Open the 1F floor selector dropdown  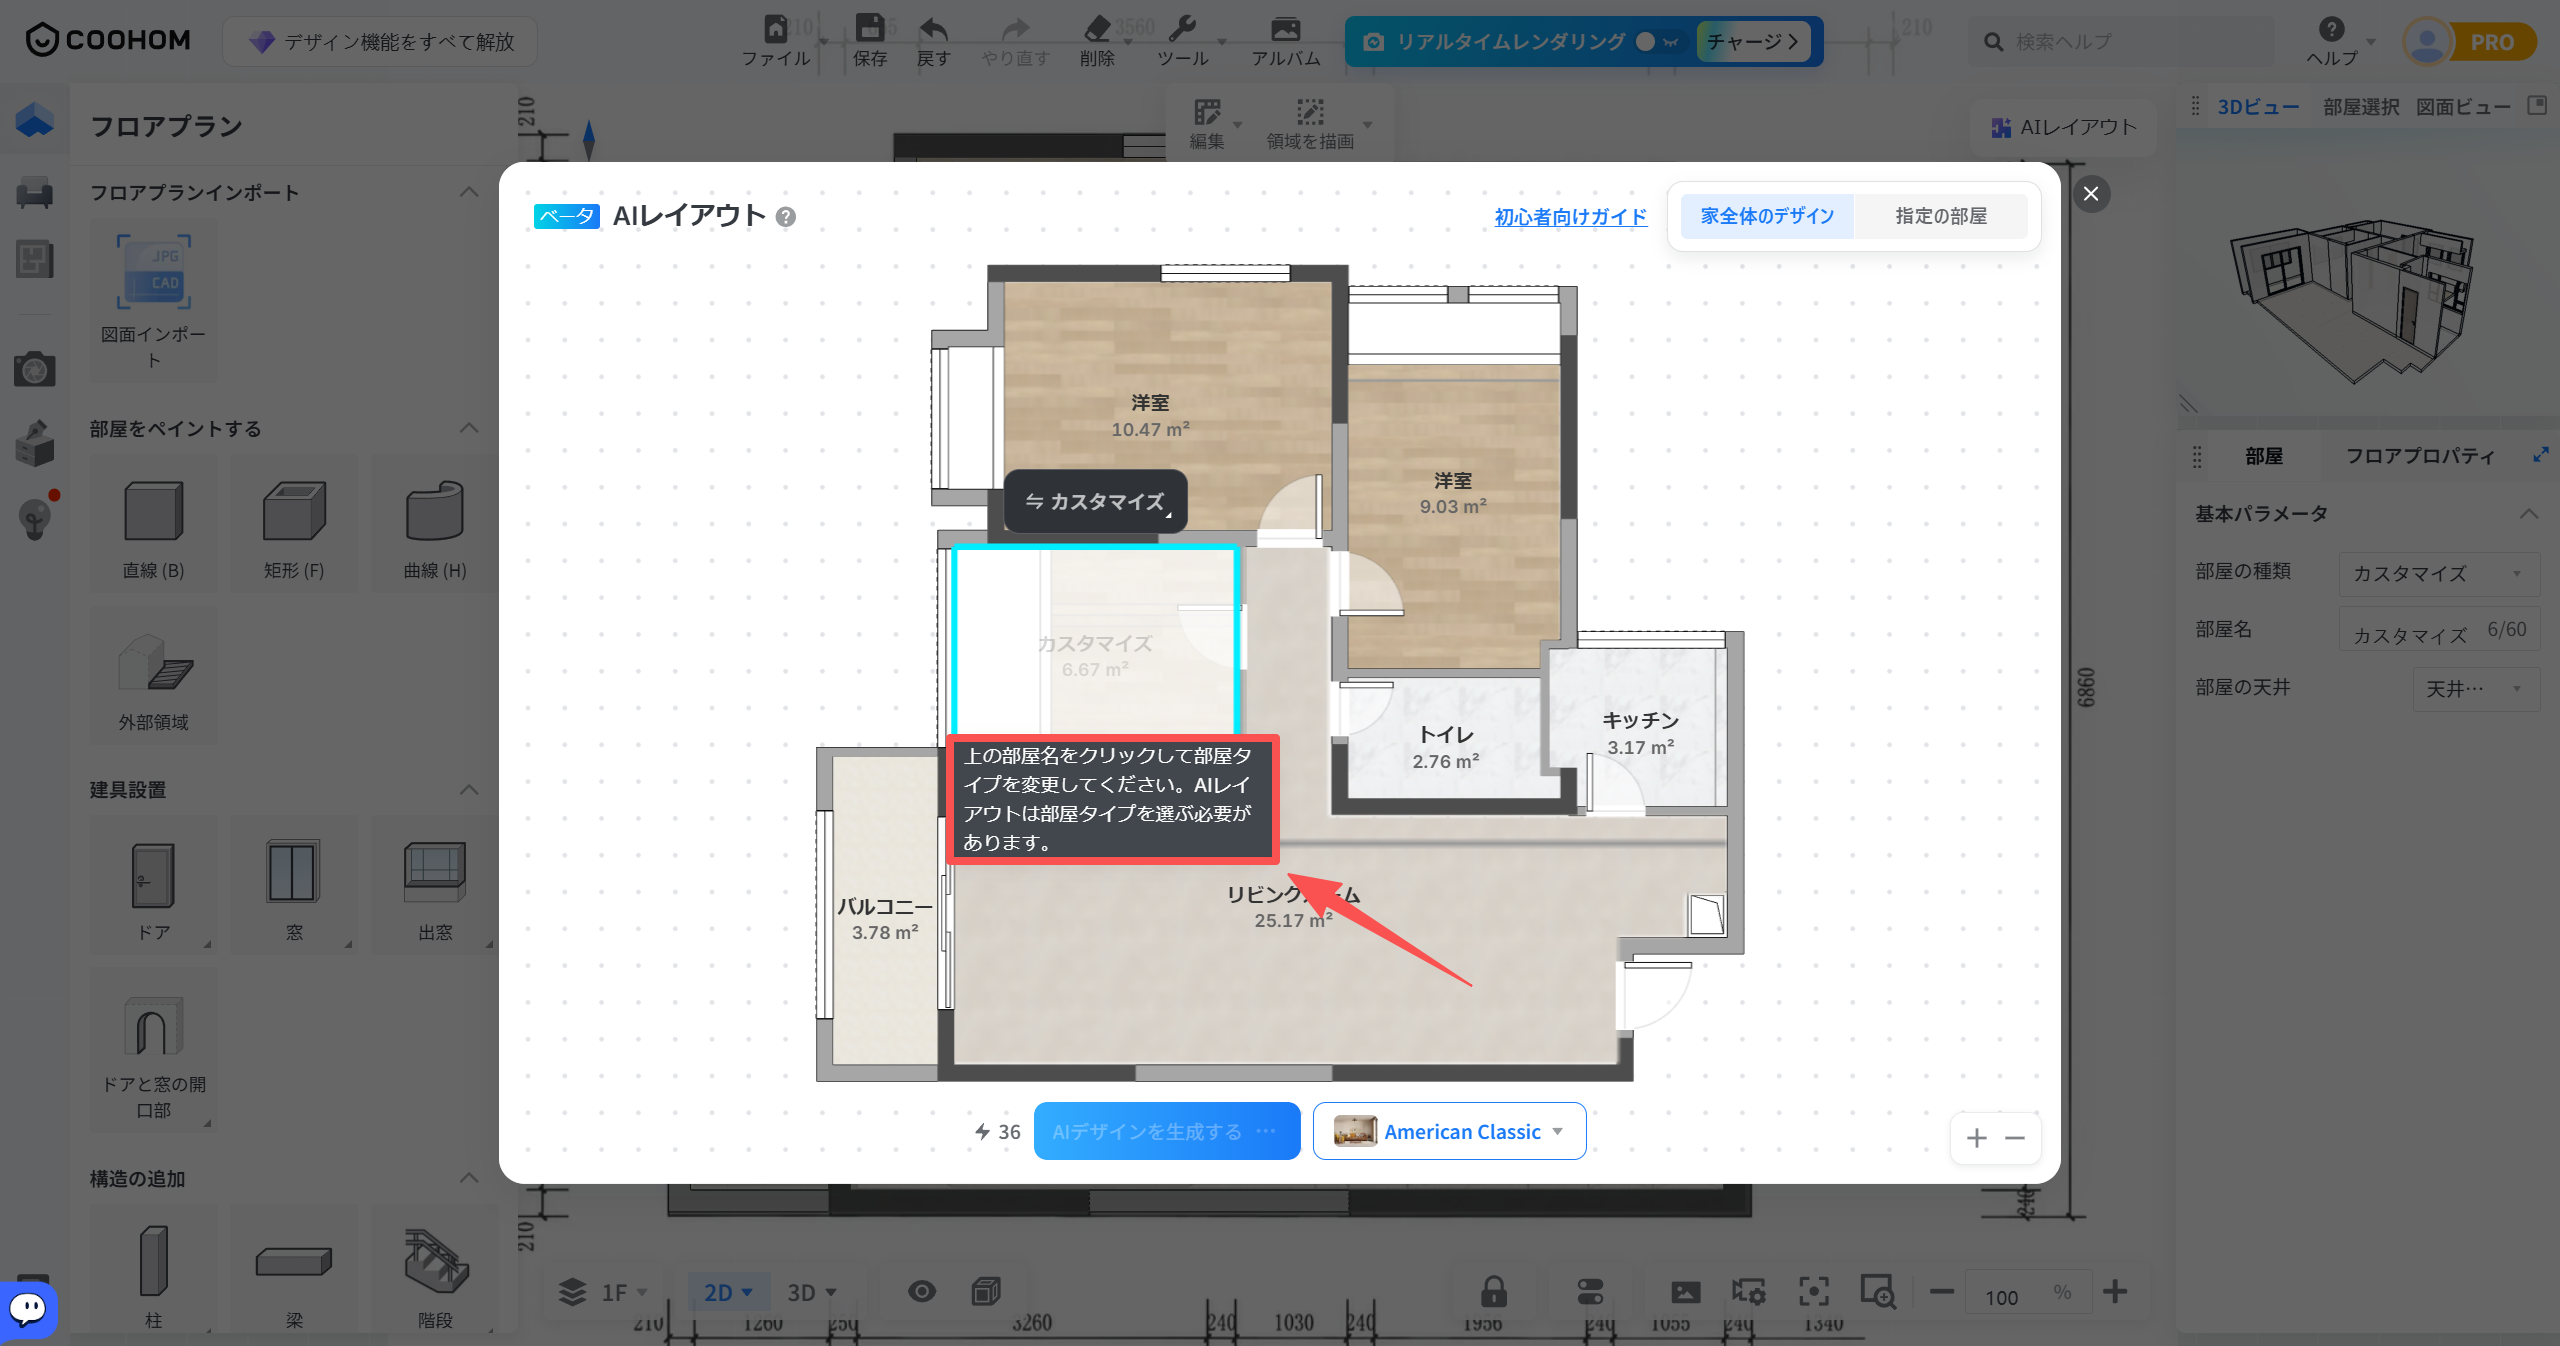603,1292
